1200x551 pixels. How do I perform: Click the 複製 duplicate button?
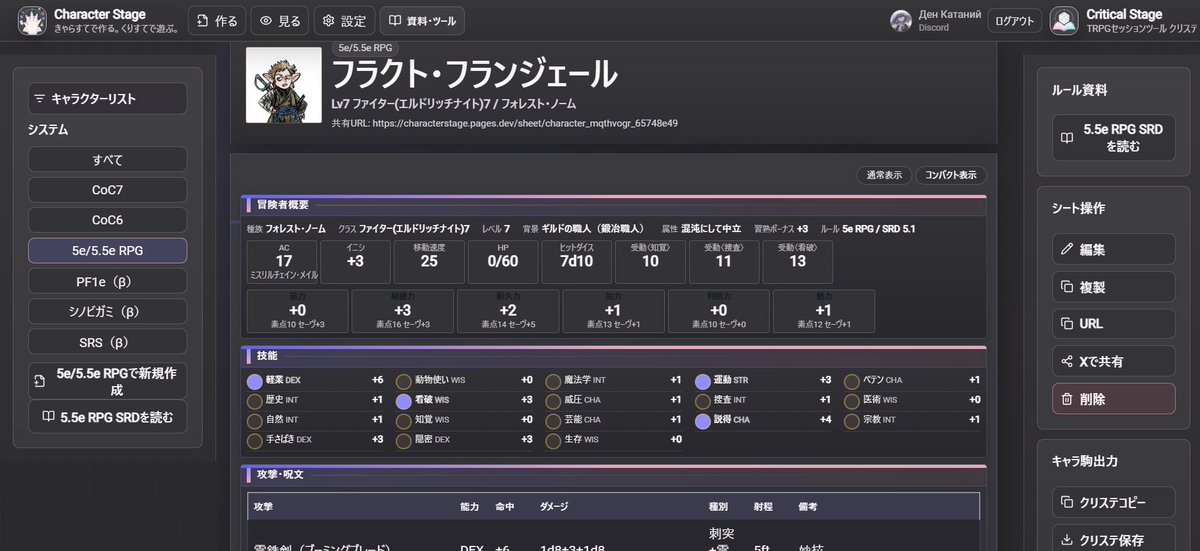tap(1114, 287)
